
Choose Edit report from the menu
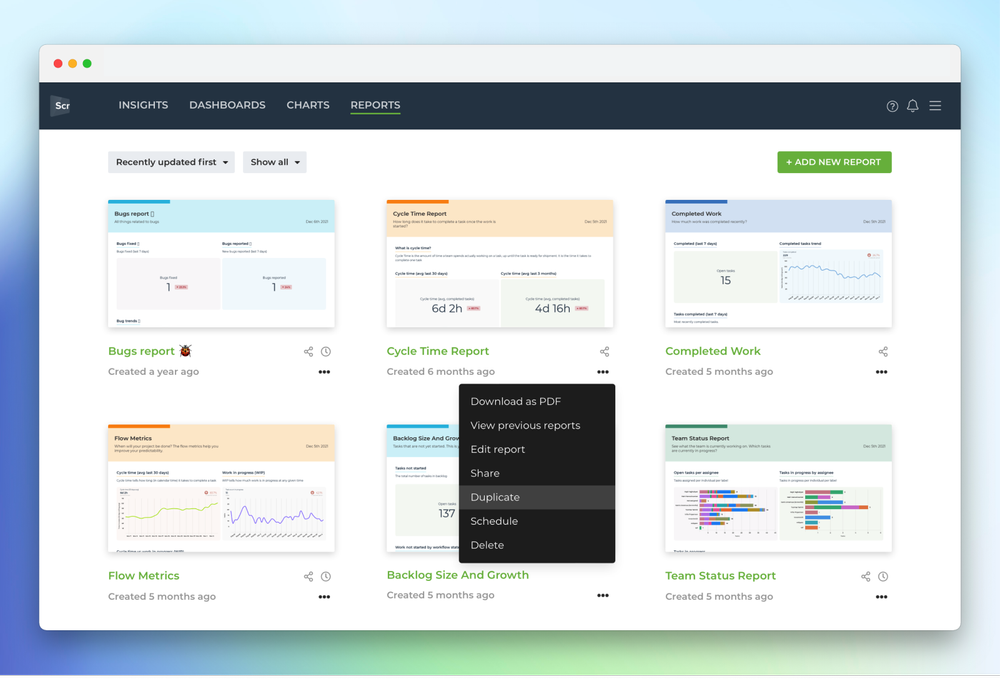click(x=537, y=449)
